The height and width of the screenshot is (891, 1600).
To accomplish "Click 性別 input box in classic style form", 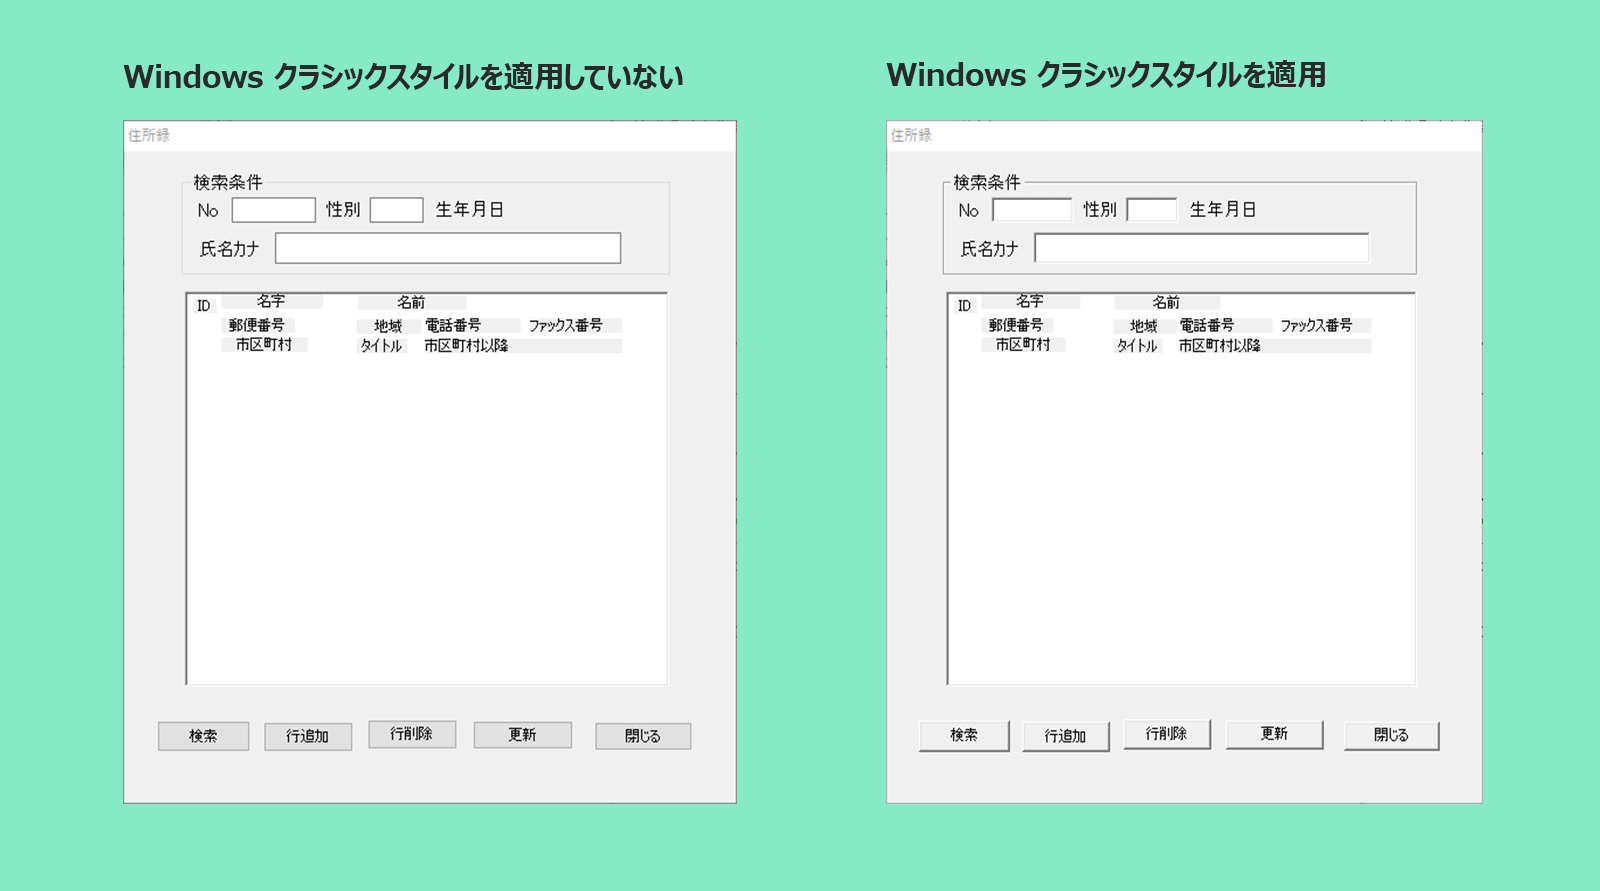I will tap(1152, 210).
